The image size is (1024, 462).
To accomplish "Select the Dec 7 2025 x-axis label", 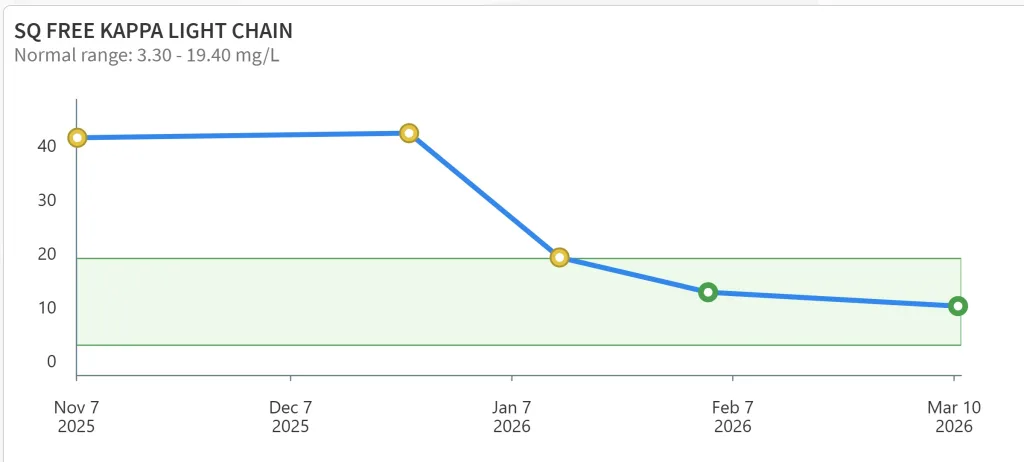I will point(291,417).
